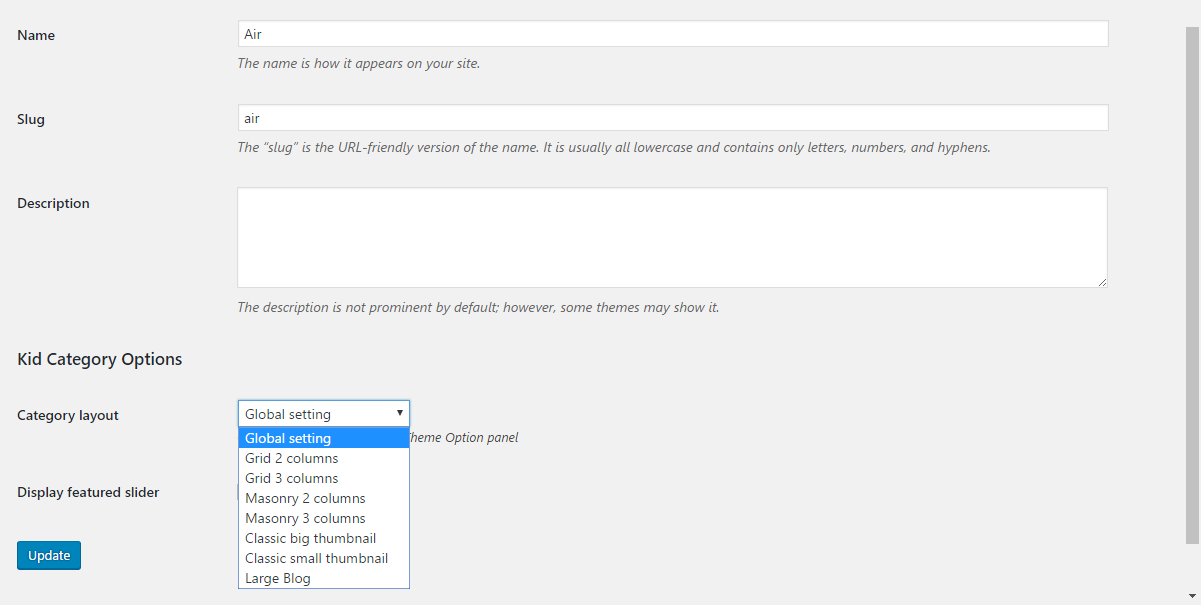Collapse the Category layout dropdown arrow
The image size is (1201, 605).
399,413
